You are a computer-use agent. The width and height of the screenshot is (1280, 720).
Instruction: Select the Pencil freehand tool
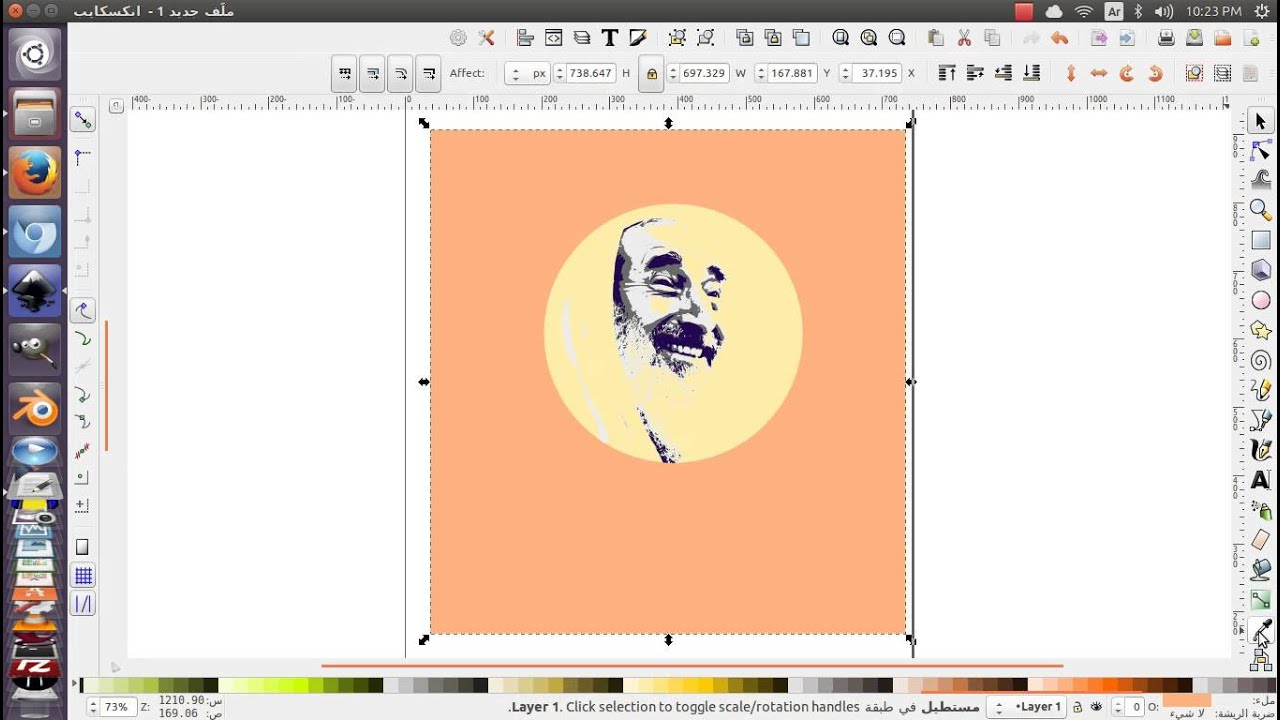(x=1260, y=390)
